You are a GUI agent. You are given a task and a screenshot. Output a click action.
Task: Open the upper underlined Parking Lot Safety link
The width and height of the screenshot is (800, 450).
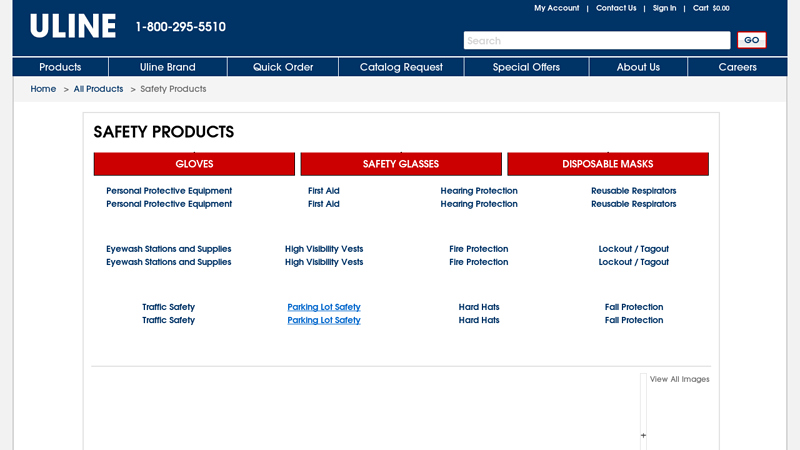[x=324, y=307]
